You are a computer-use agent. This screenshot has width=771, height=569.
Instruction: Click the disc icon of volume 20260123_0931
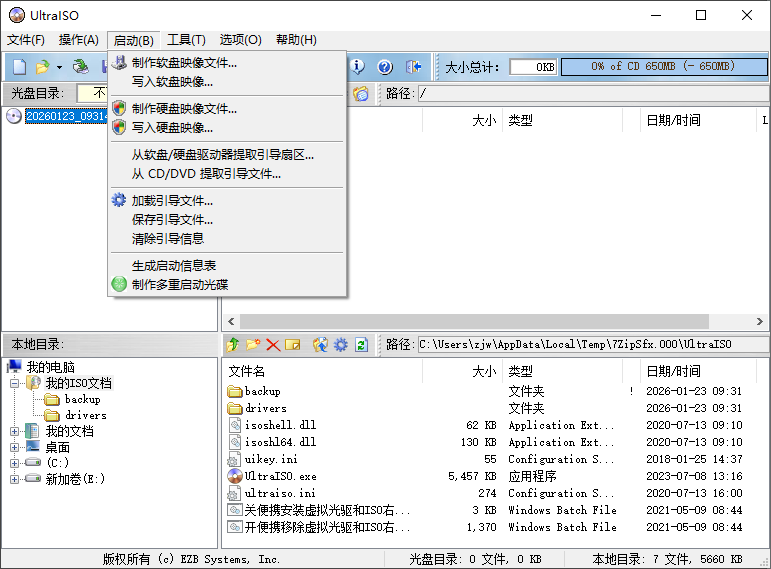coord(14,116)
